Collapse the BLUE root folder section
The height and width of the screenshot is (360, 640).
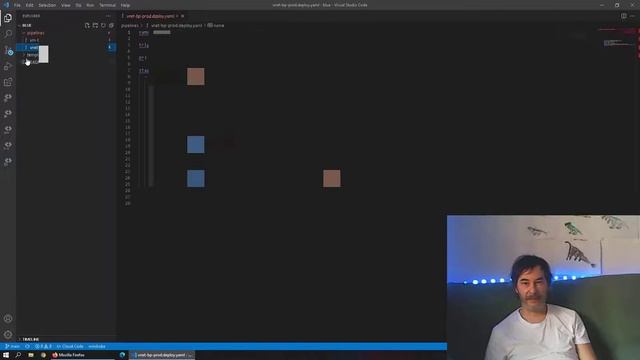27,25
